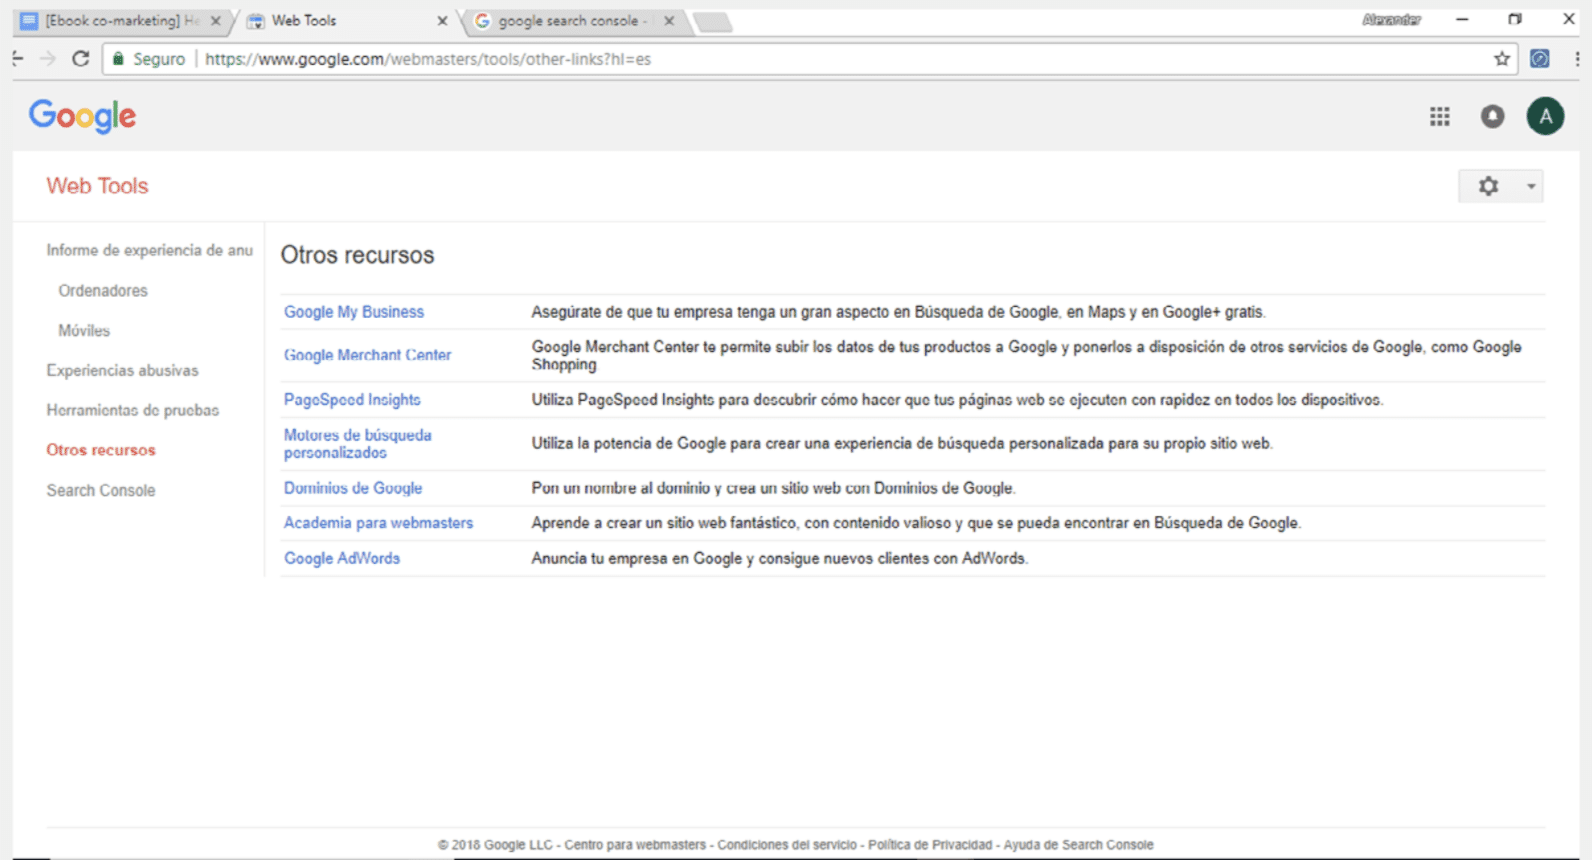Select Search Console in the sidebar
Viewport: 1592px width, 860px height.
101,491
